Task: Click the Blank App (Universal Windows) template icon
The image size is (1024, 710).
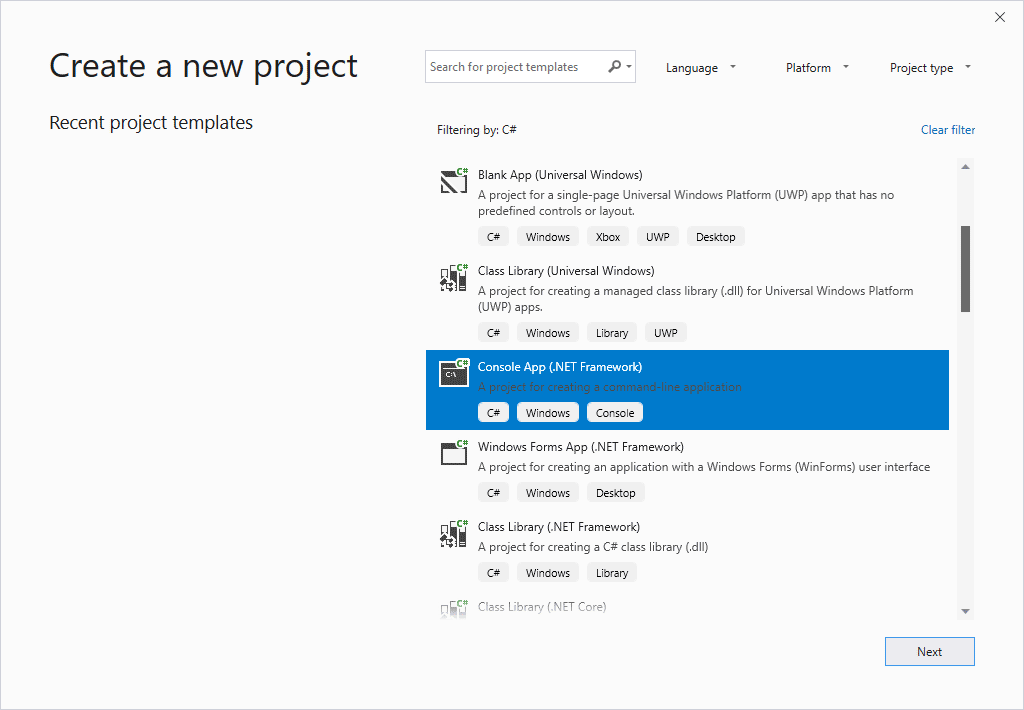Action: [454, 181]
